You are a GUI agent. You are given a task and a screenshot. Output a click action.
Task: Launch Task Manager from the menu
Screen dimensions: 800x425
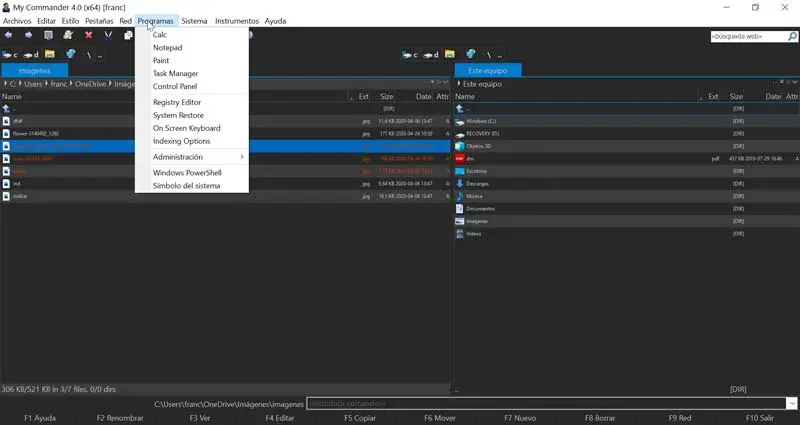[192, 73]
